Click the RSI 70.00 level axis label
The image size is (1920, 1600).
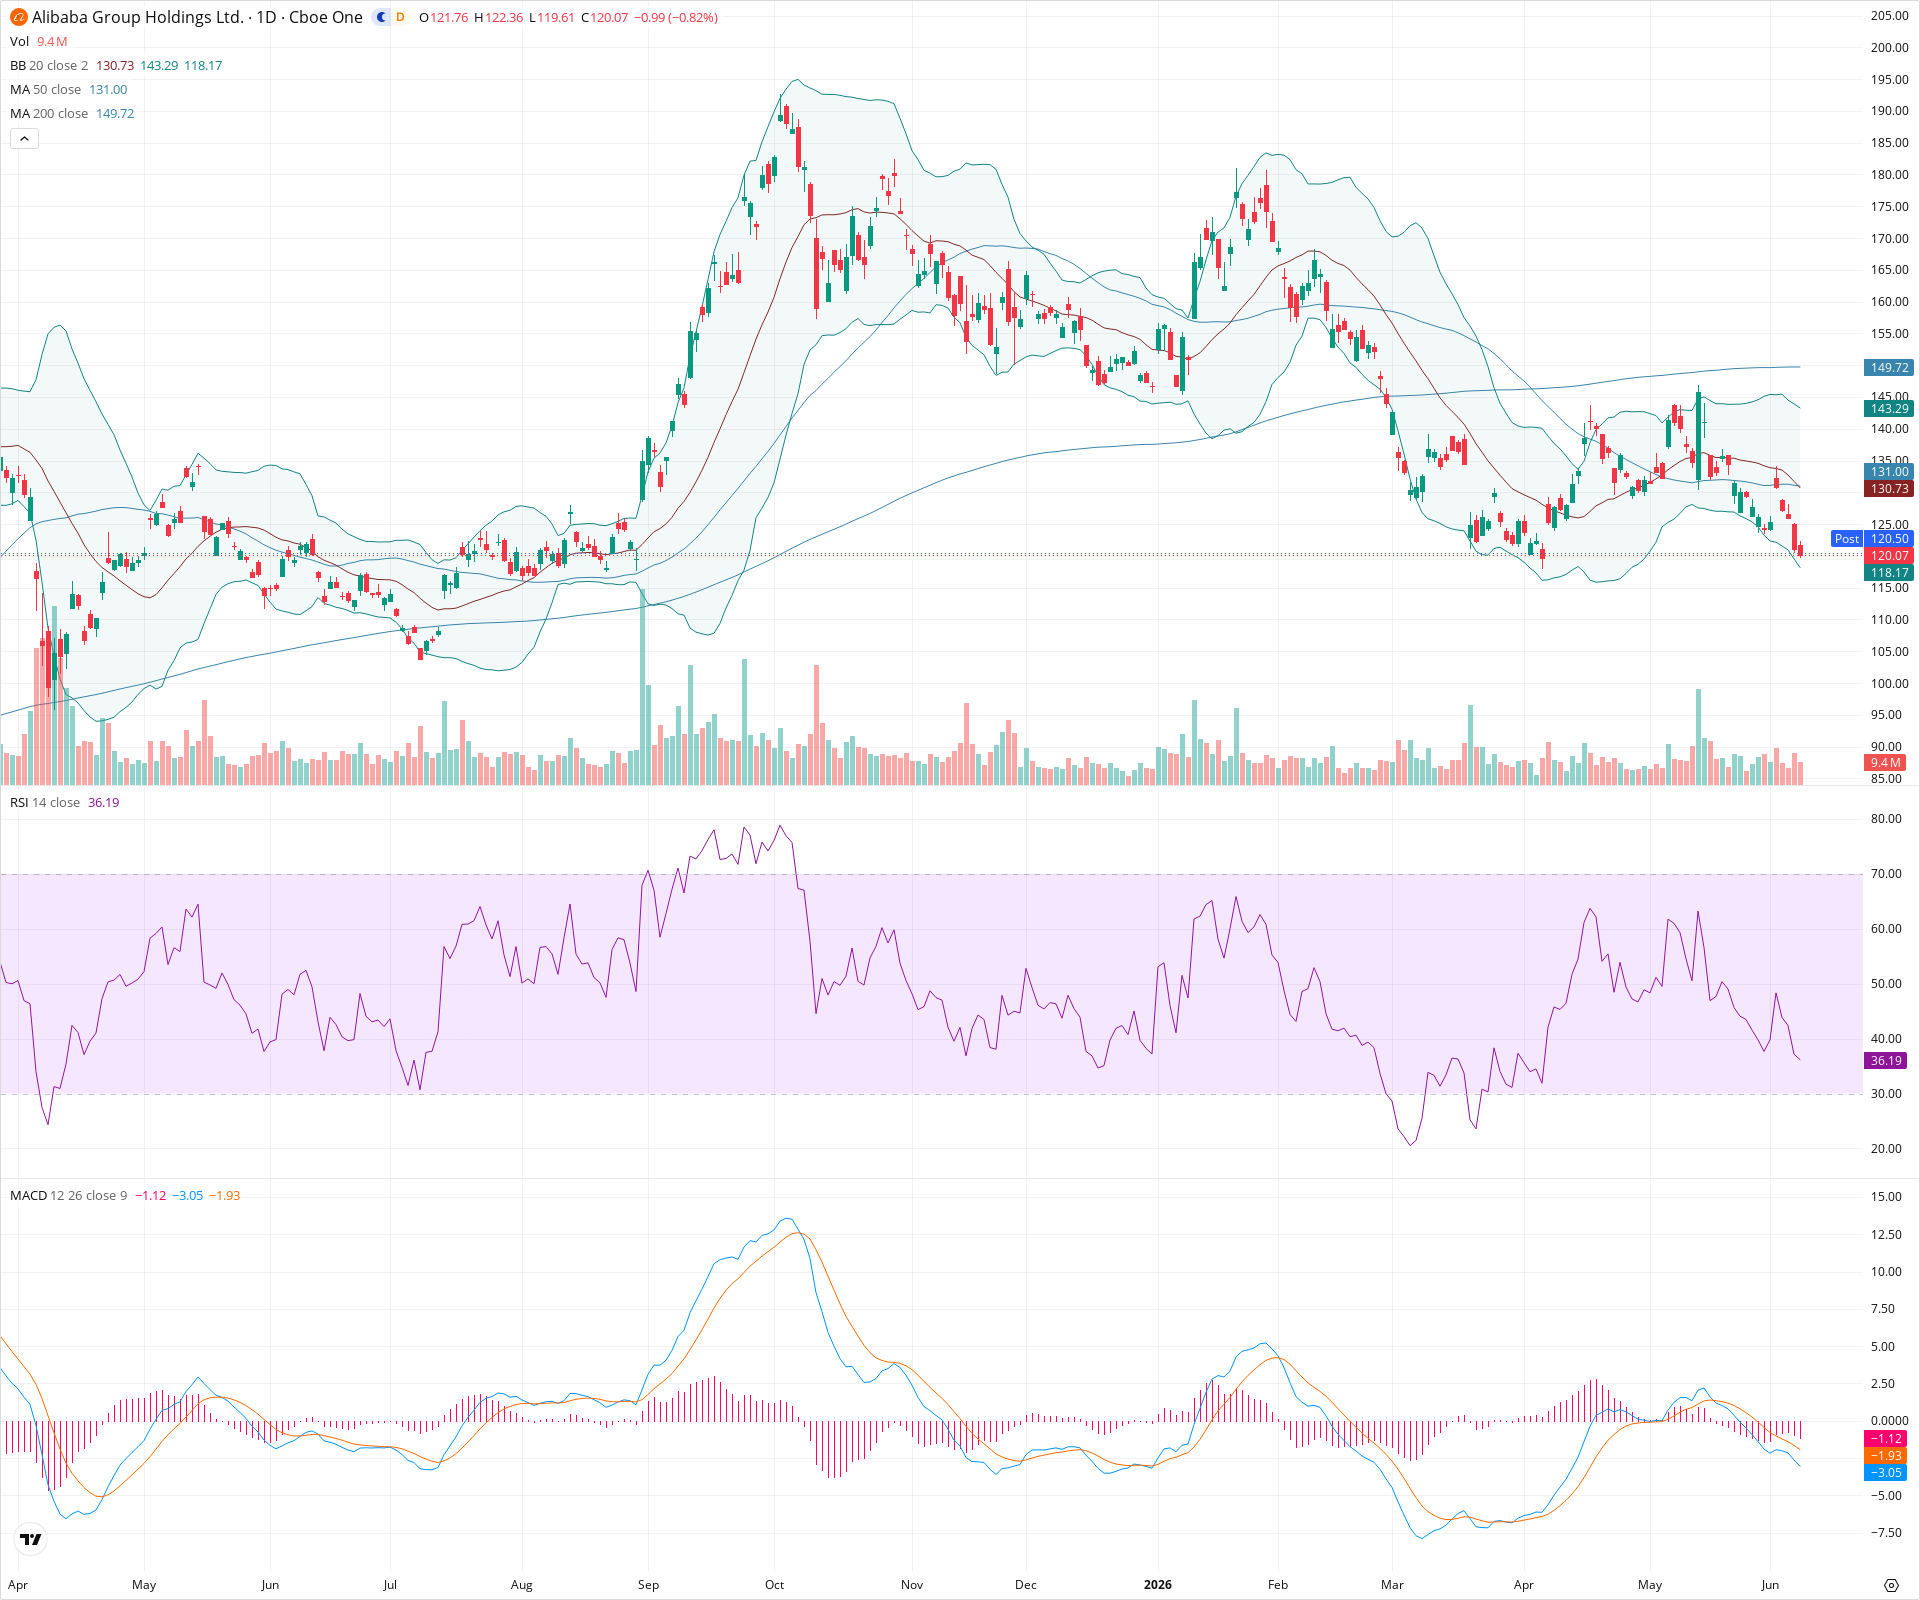click(x=1886, y=874)
